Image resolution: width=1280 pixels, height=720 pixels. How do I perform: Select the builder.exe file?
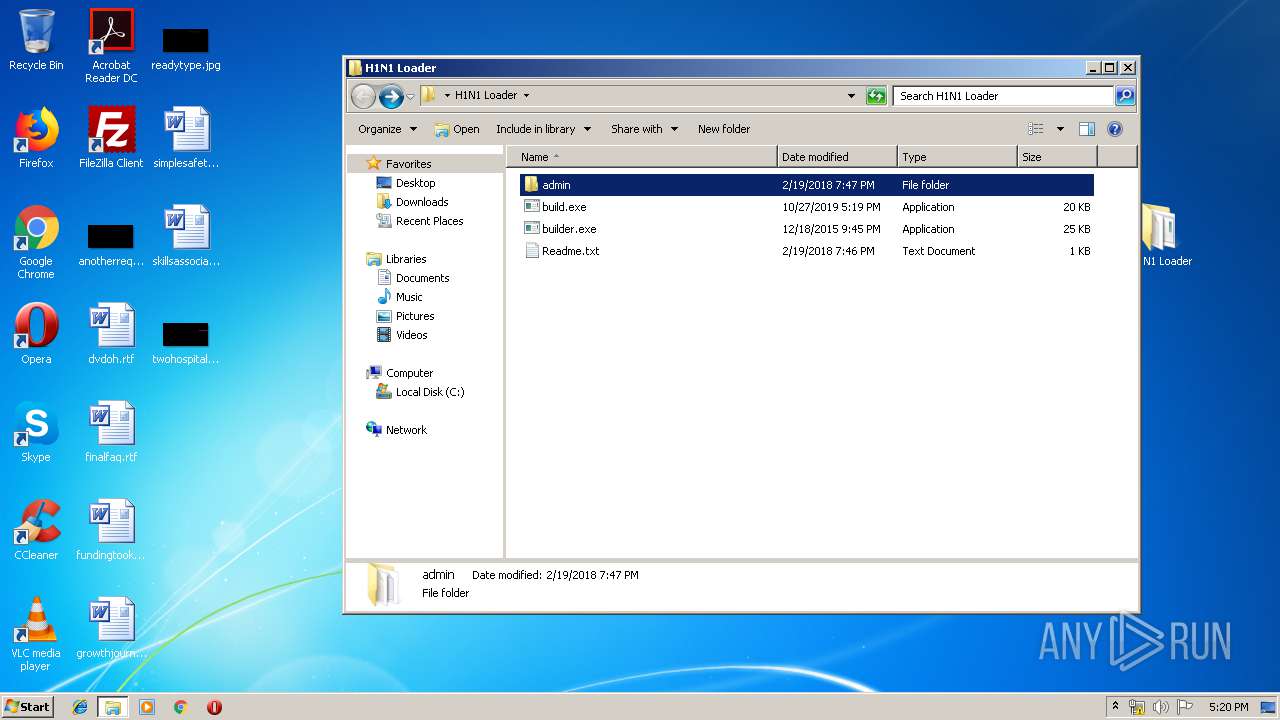pos(807,229)
